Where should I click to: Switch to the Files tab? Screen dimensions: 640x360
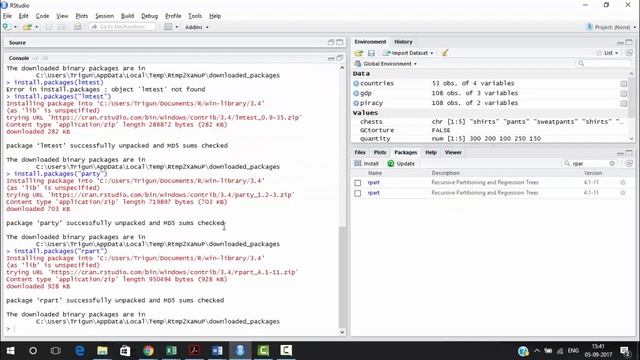pyautogui.click(x=360, y=152)
